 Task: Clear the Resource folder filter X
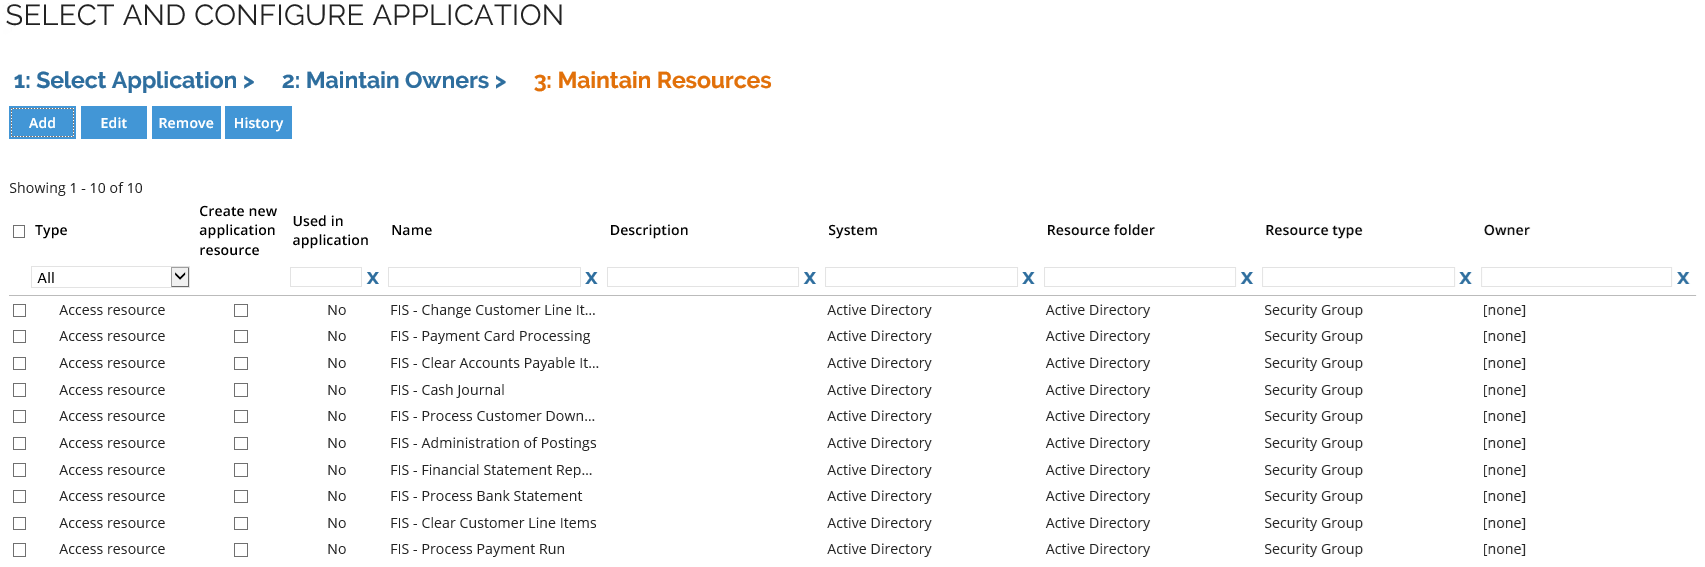point(1247,278)
